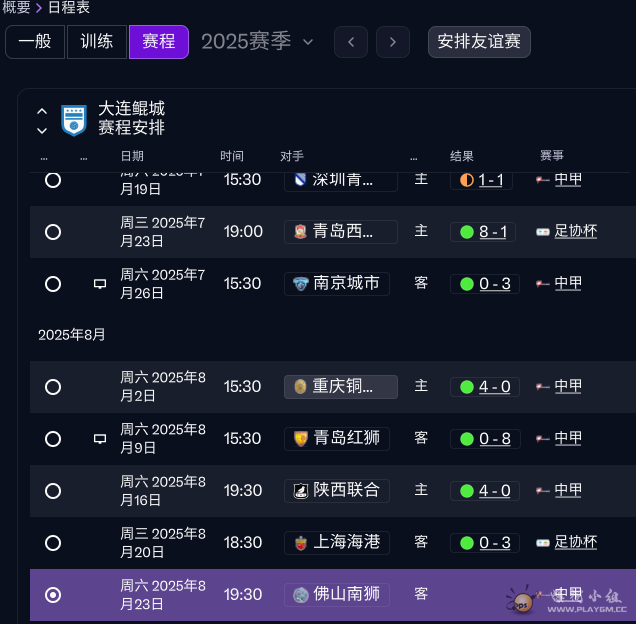This screenshot has width=636, height=624.
Task: Click TV broadcast icon on 青岛红狮 row
Action: pyautogui.click(x=100, y=439)
